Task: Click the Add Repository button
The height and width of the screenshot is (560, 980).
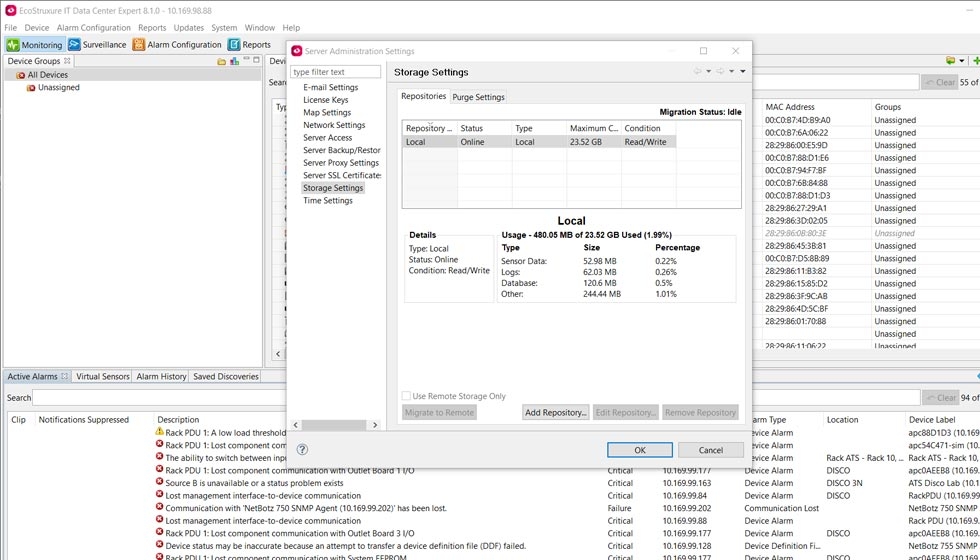Action: point(556,412)
